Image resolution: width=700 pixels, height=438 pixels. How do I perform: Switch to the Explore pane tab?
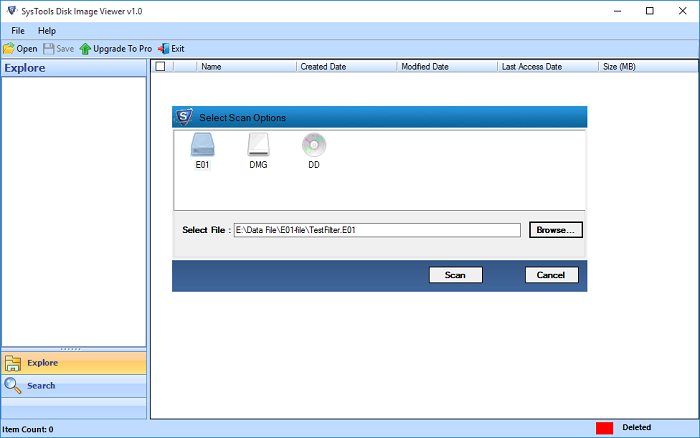pos(74,363)
